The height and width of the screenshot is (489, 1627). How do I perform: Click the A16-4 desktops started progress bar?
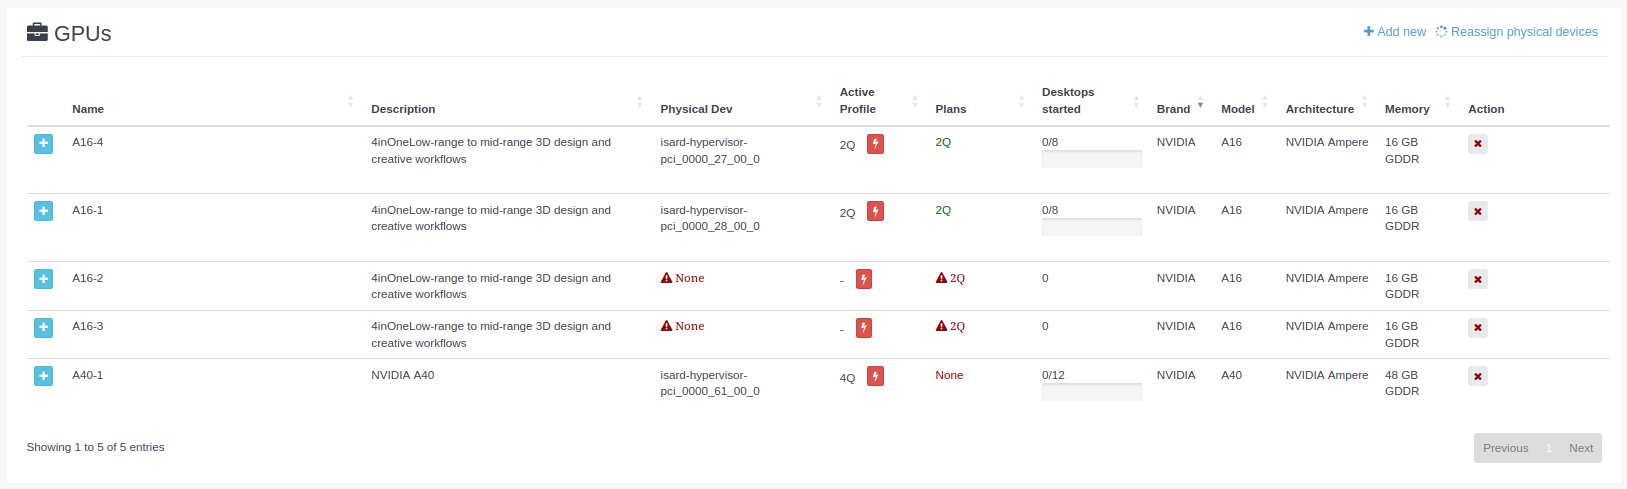pyautogui.click(x=1091, y=159)
